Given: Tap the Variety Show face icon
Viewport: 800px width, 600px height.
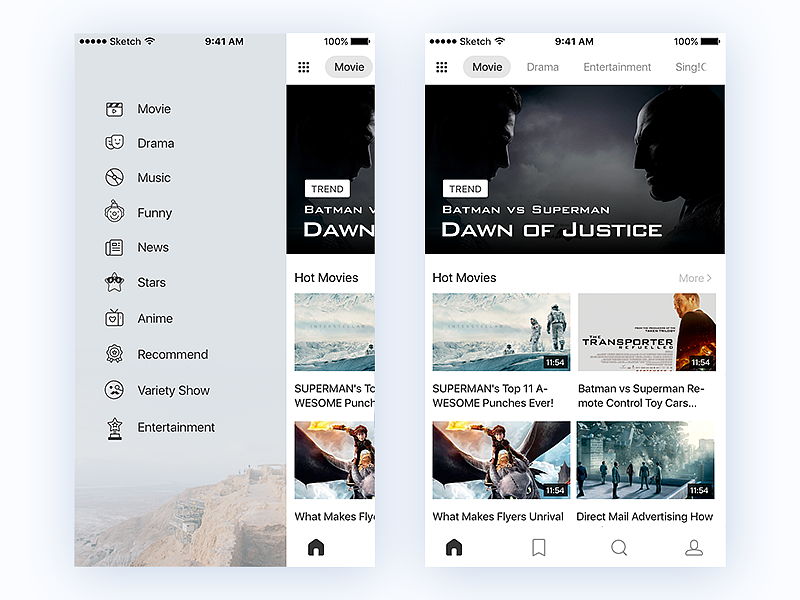Looking at the screenshot, I should point(114,390).
